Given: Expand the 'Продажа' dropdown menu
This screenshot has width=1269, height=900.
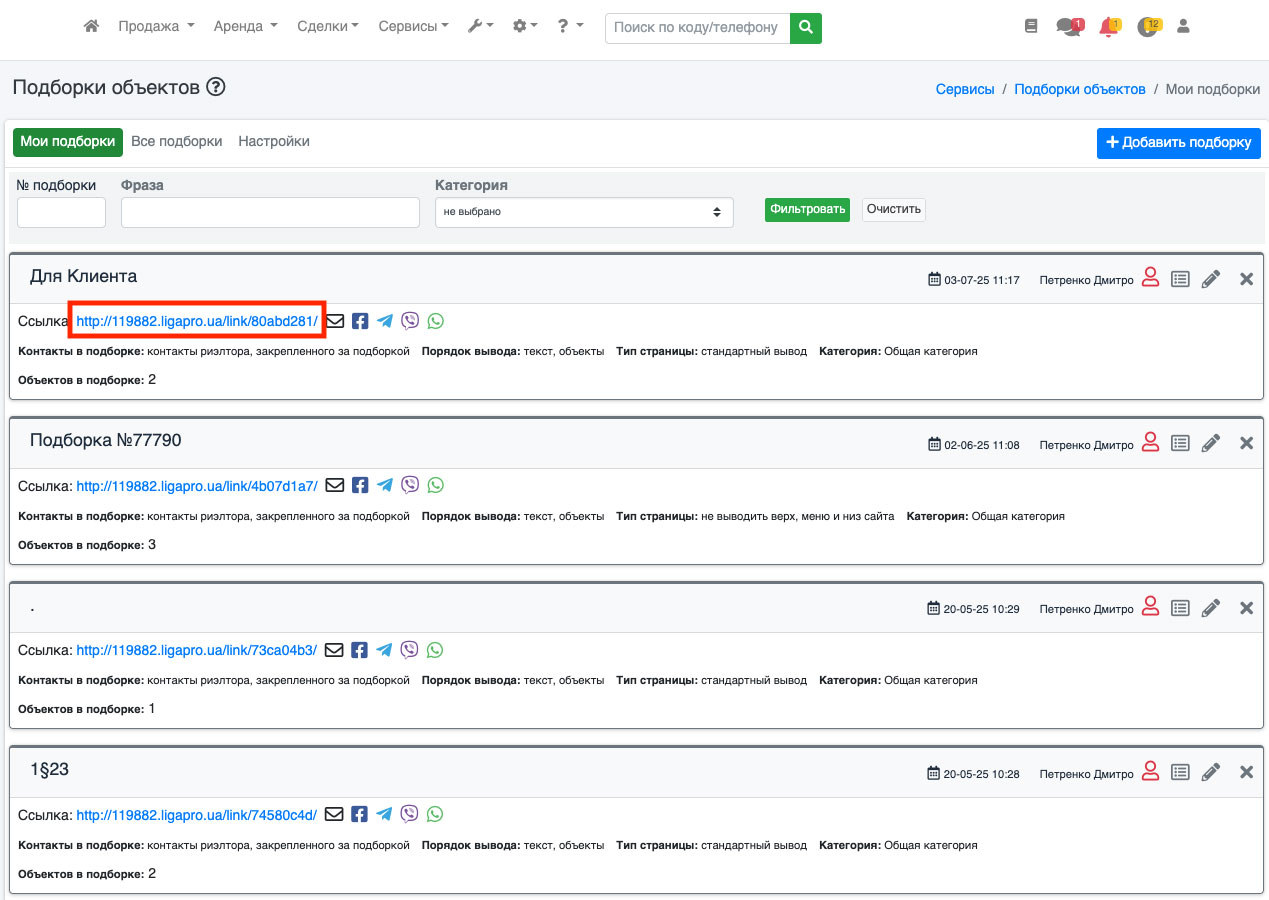Looking at the screenshot, I should [x=156, y=27].
